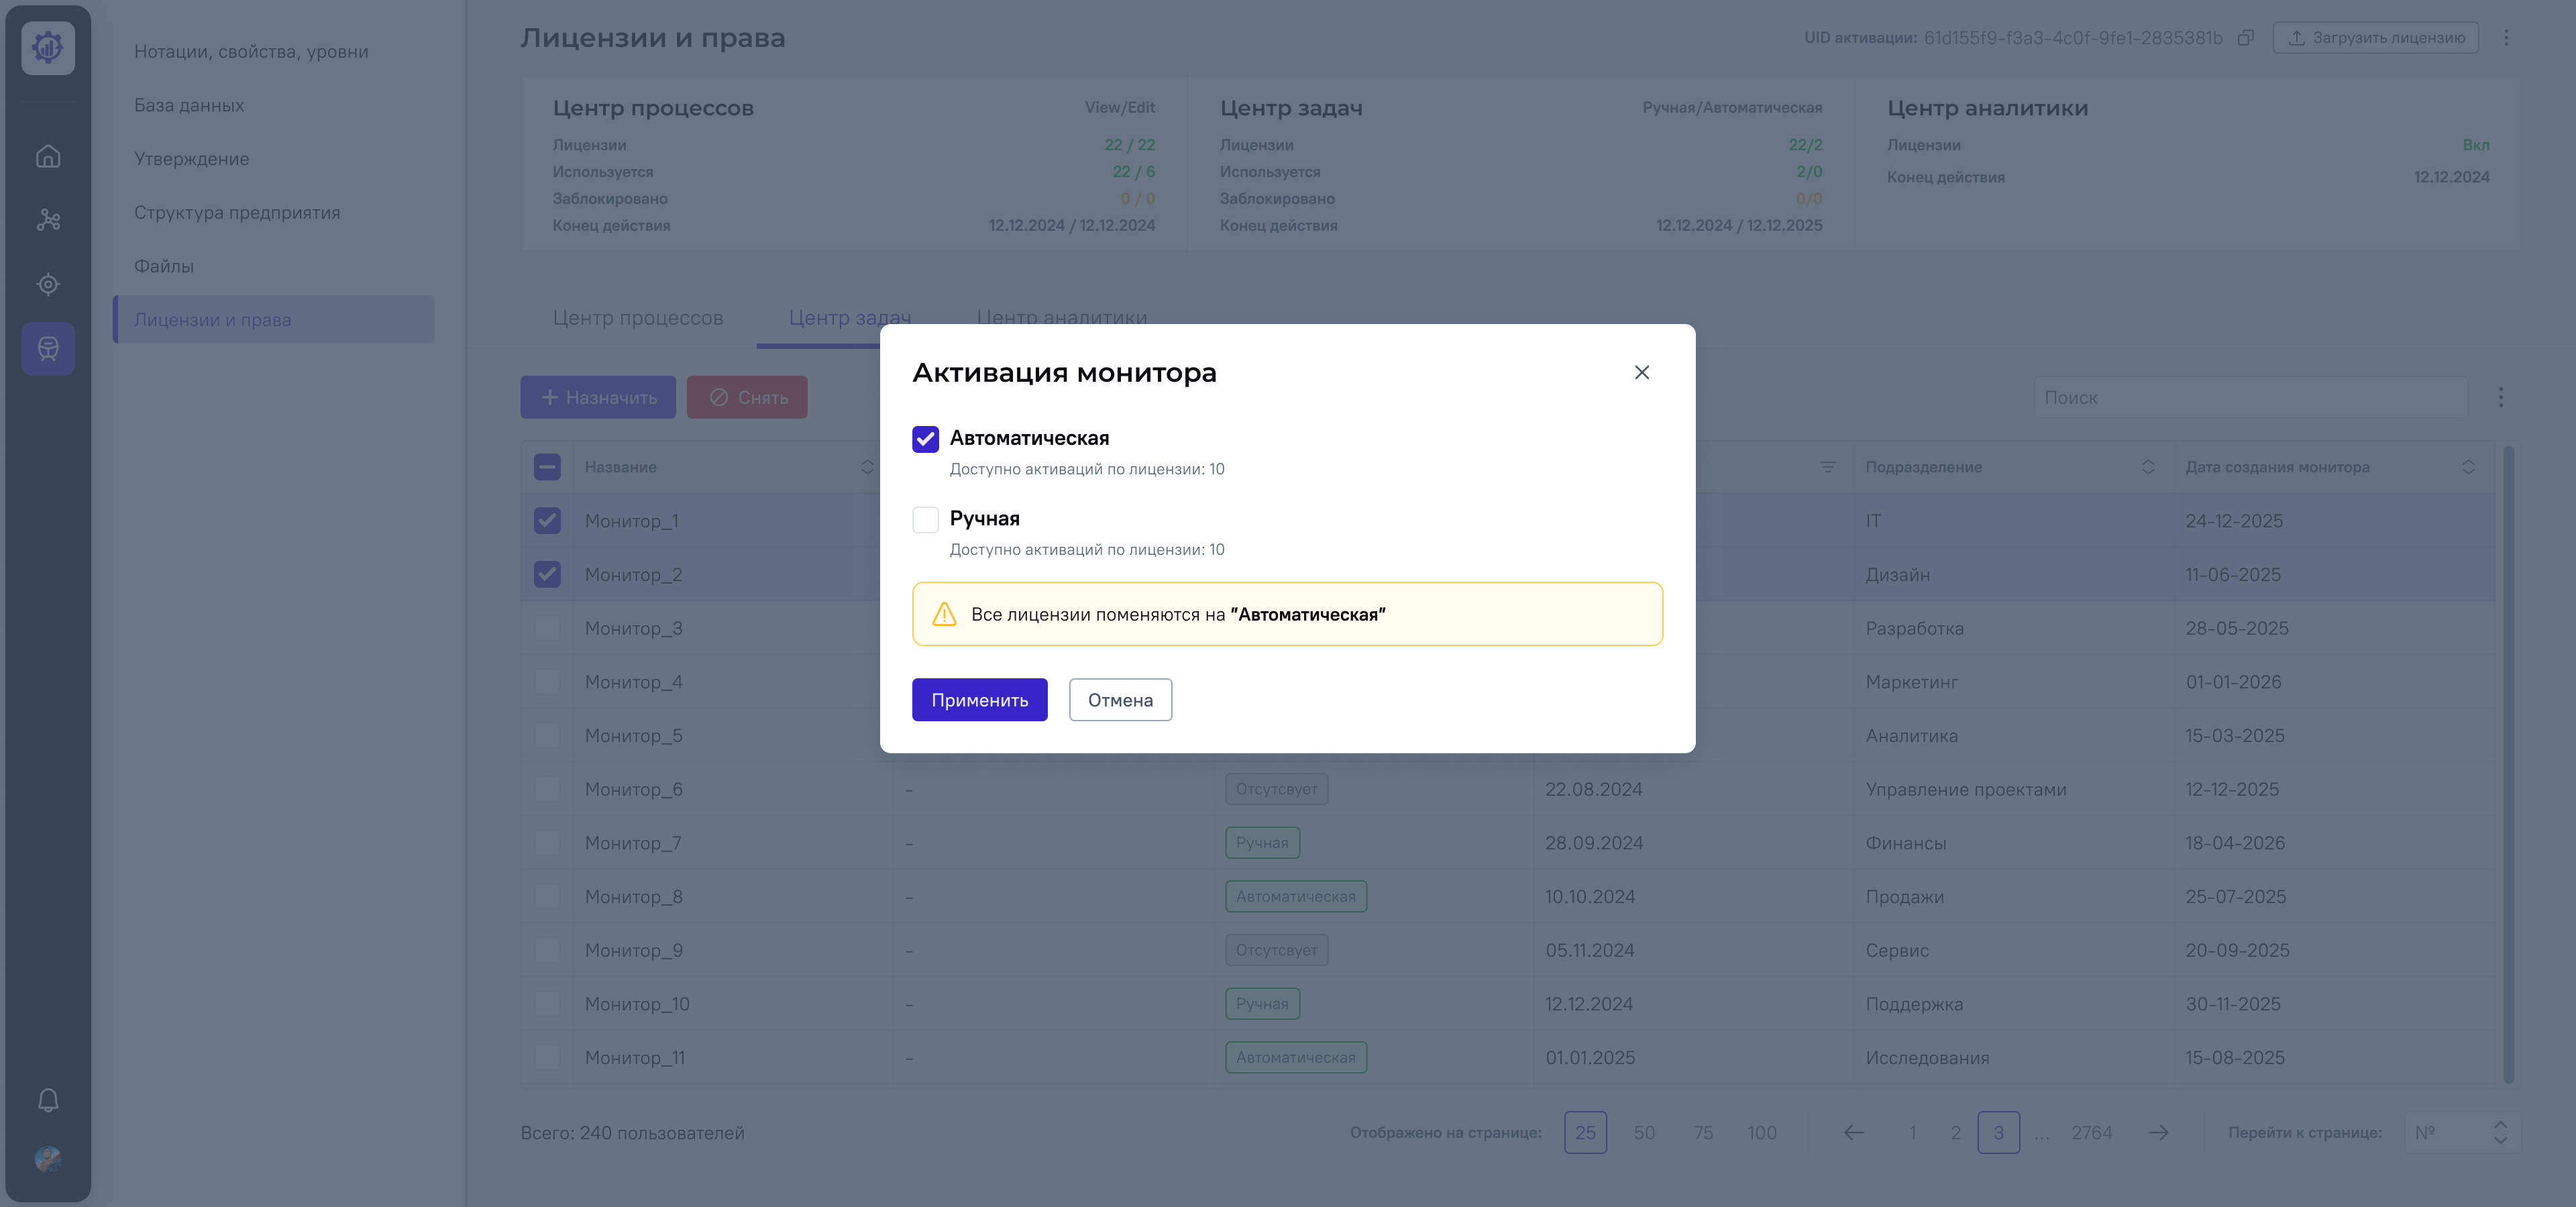2576x1207 pixels.
Task: Enable the Ручная activation checkbox
Action: (925, 519)
